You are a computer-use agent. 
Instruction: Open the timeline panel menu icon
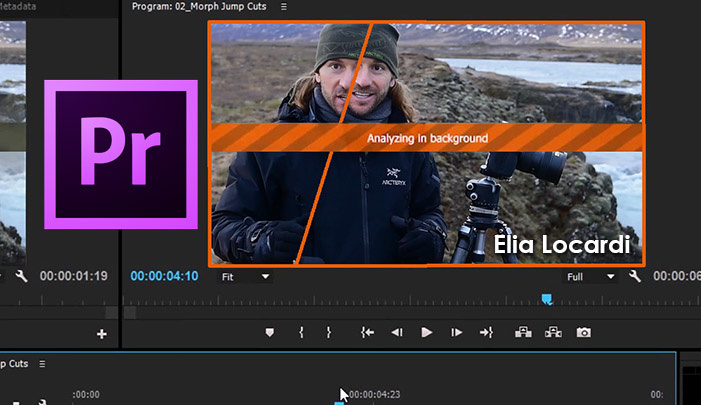coord(42,364)
